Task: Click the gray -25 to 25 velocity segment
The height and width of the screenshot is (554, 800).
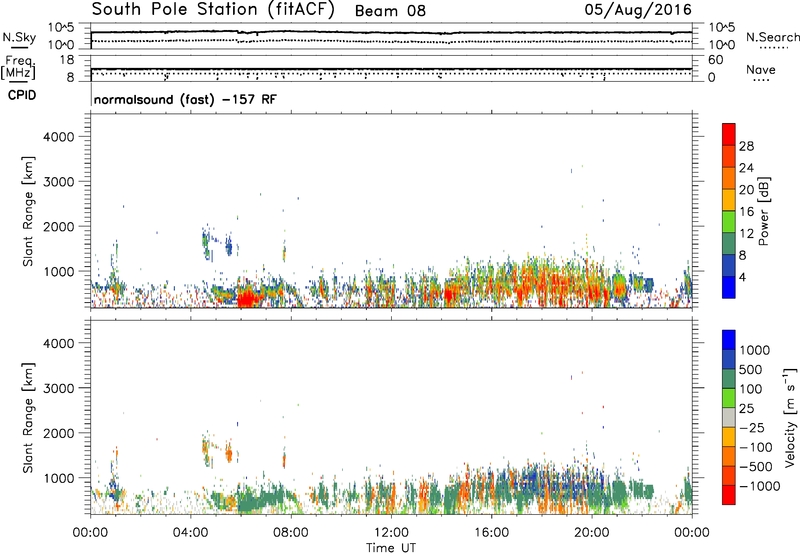Action: [x=729, y=418]
